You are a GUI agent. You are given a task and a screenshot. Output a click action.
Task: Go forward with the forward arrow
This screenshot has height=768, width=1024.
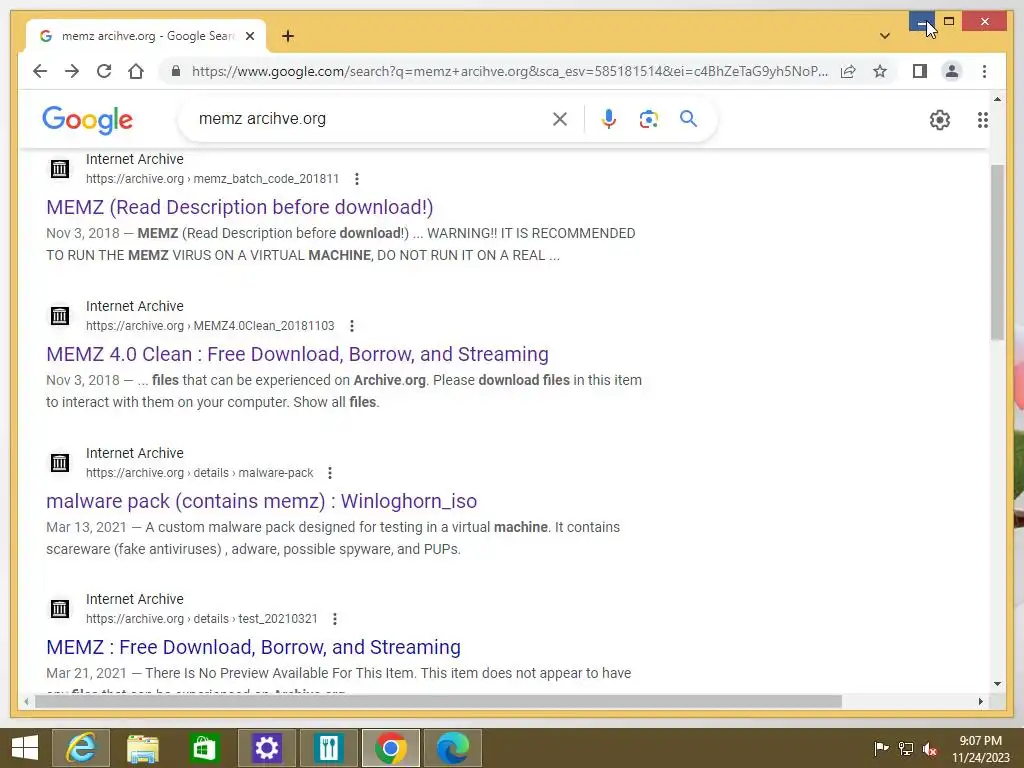[x=72, y=71]
